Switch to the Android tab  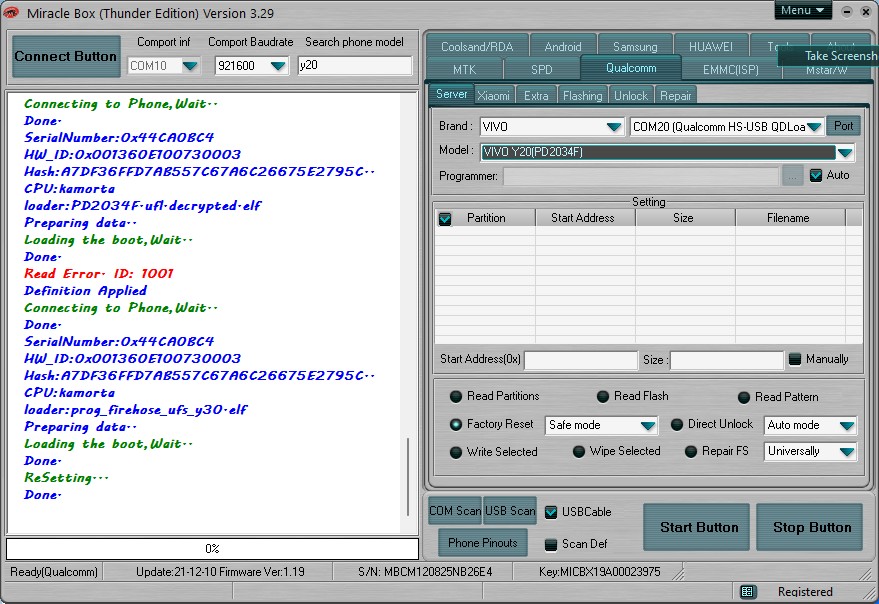563,47
